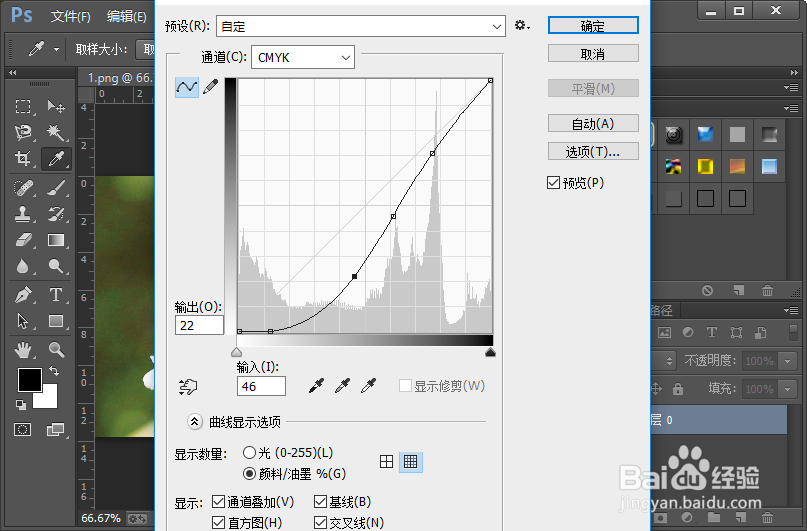Screen dimensions: 807x531
Task: Click the 自动(A) auto button
Action: (593, 123)
